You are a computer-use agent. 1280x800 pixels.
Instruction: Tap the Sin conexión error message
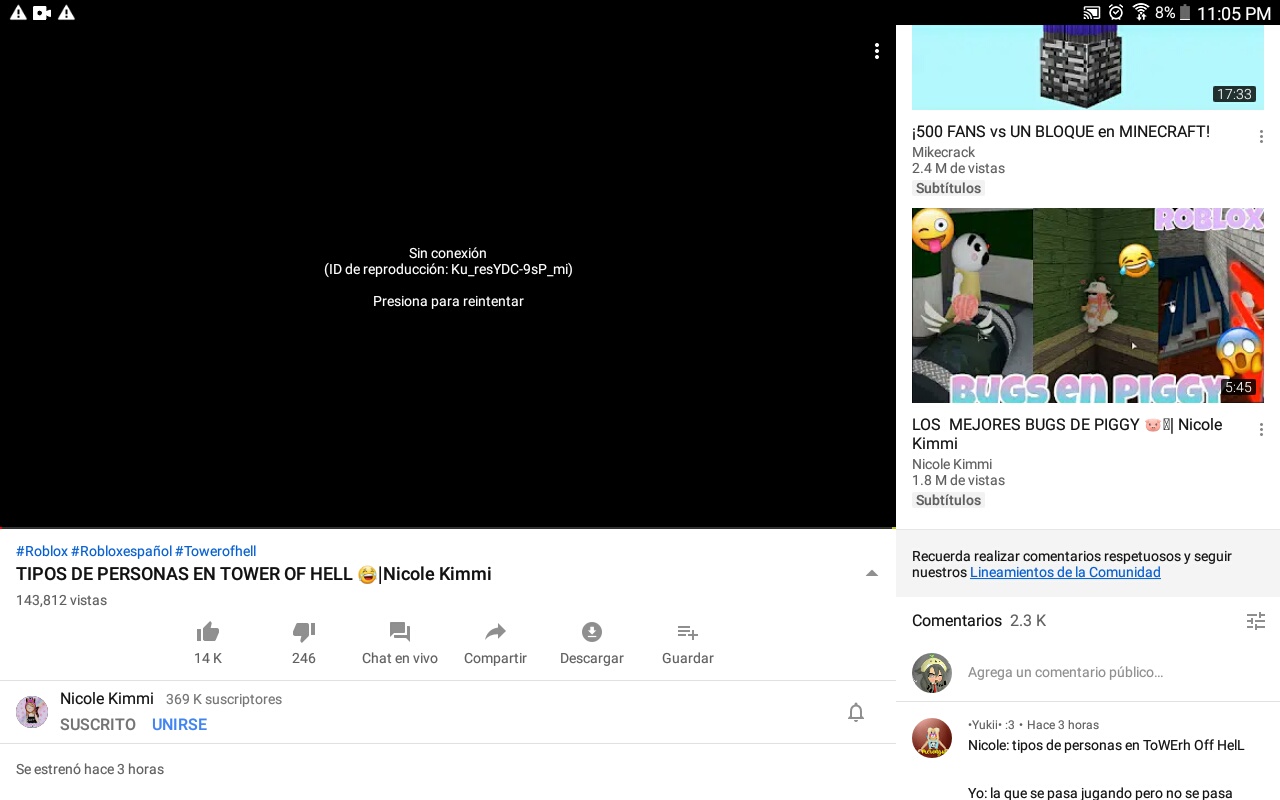click(448, 254)
